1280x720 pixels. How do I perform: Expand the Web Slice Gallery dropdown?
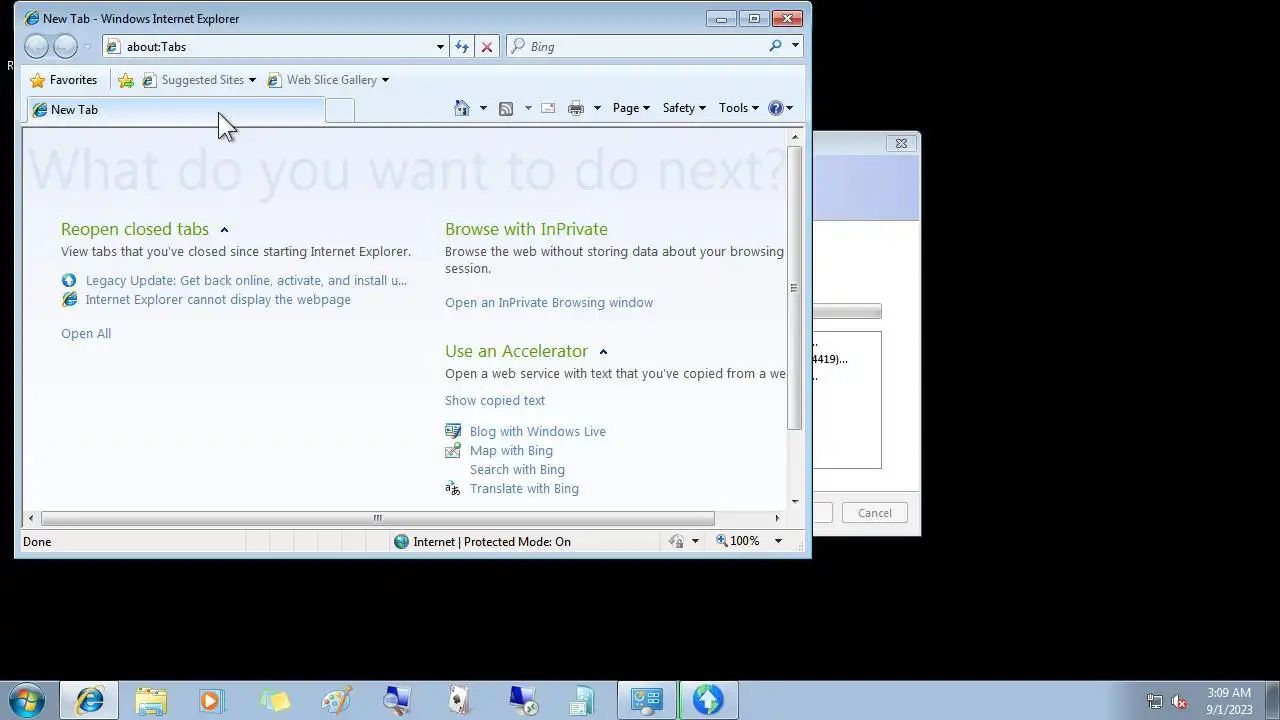tap(385, 80)
